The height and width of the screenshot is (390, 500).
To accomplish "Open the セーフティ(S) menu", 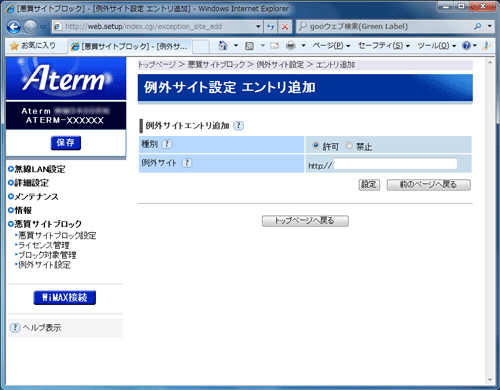I will point(384,46).
